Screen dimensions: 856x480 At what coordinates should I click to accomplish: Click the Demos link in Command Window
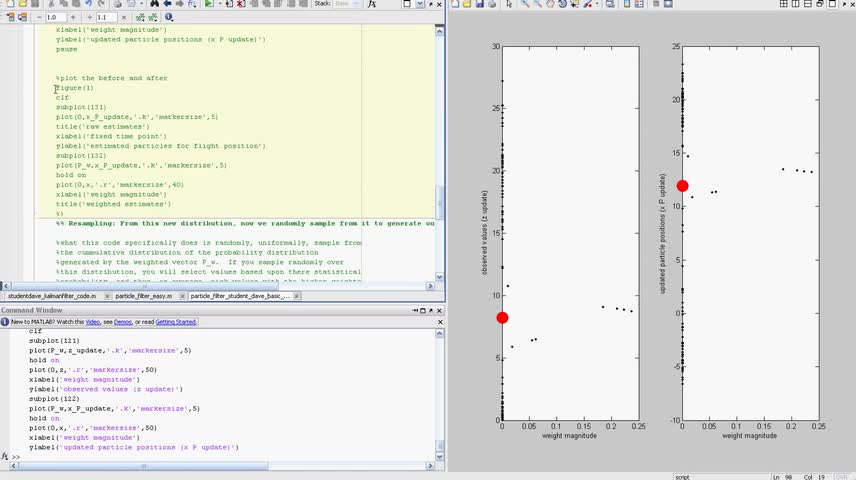[x=122, y=322]
